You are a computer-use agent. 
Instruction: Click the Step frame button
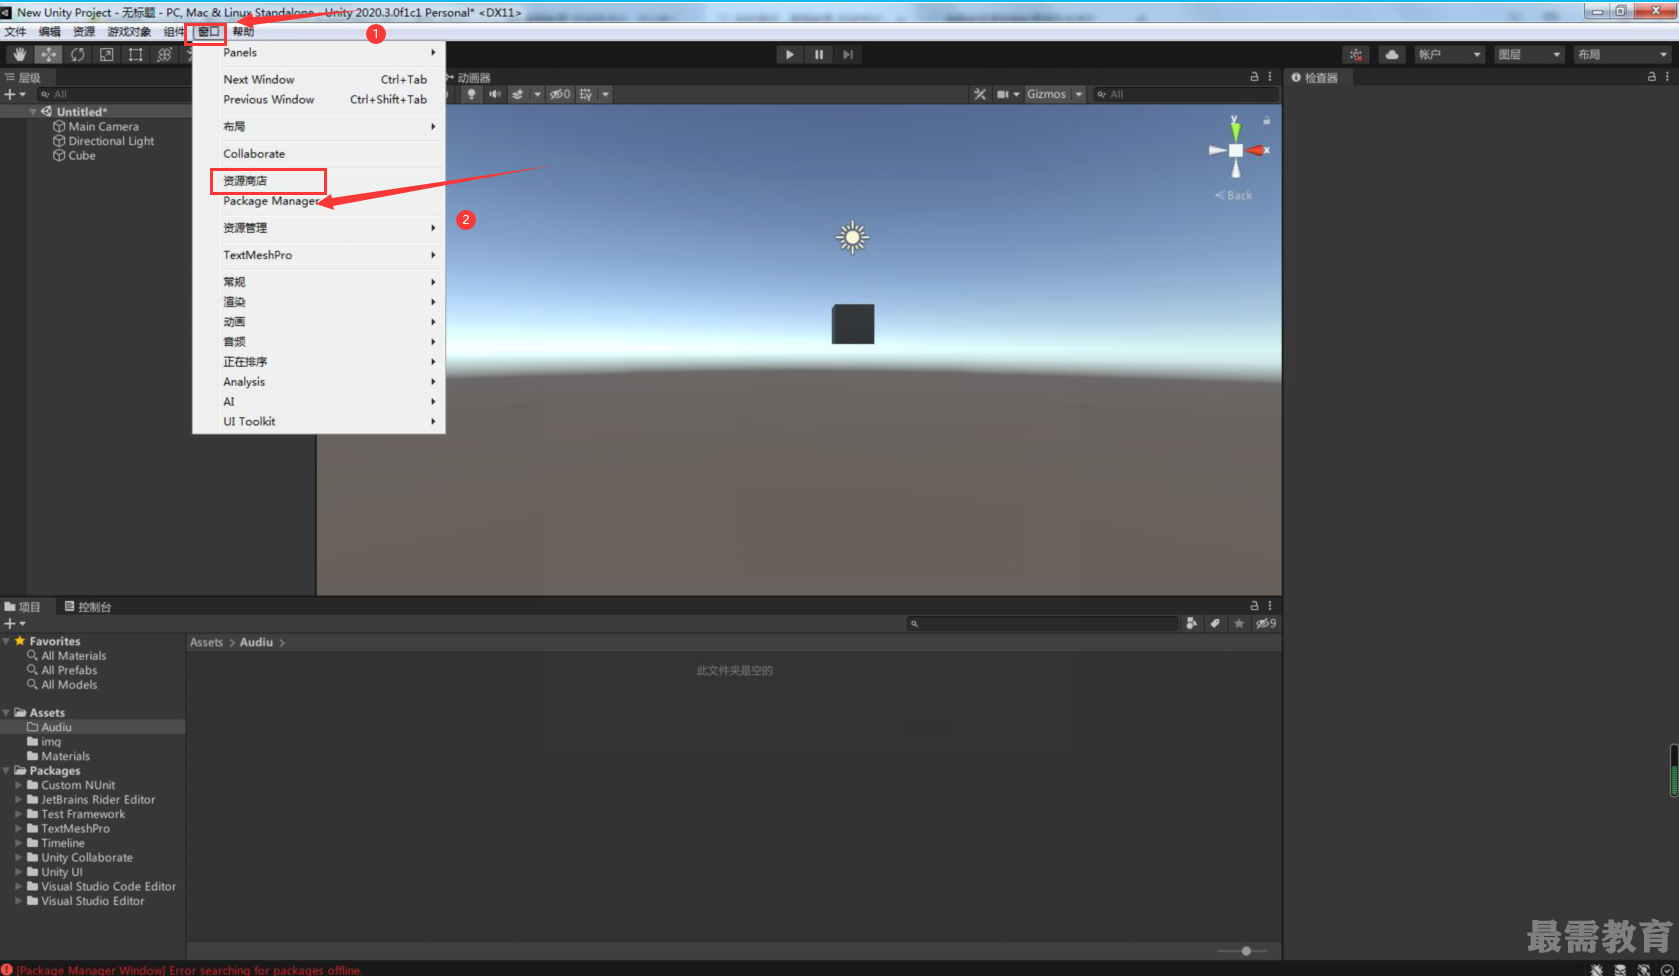click(x=848, y=54)
